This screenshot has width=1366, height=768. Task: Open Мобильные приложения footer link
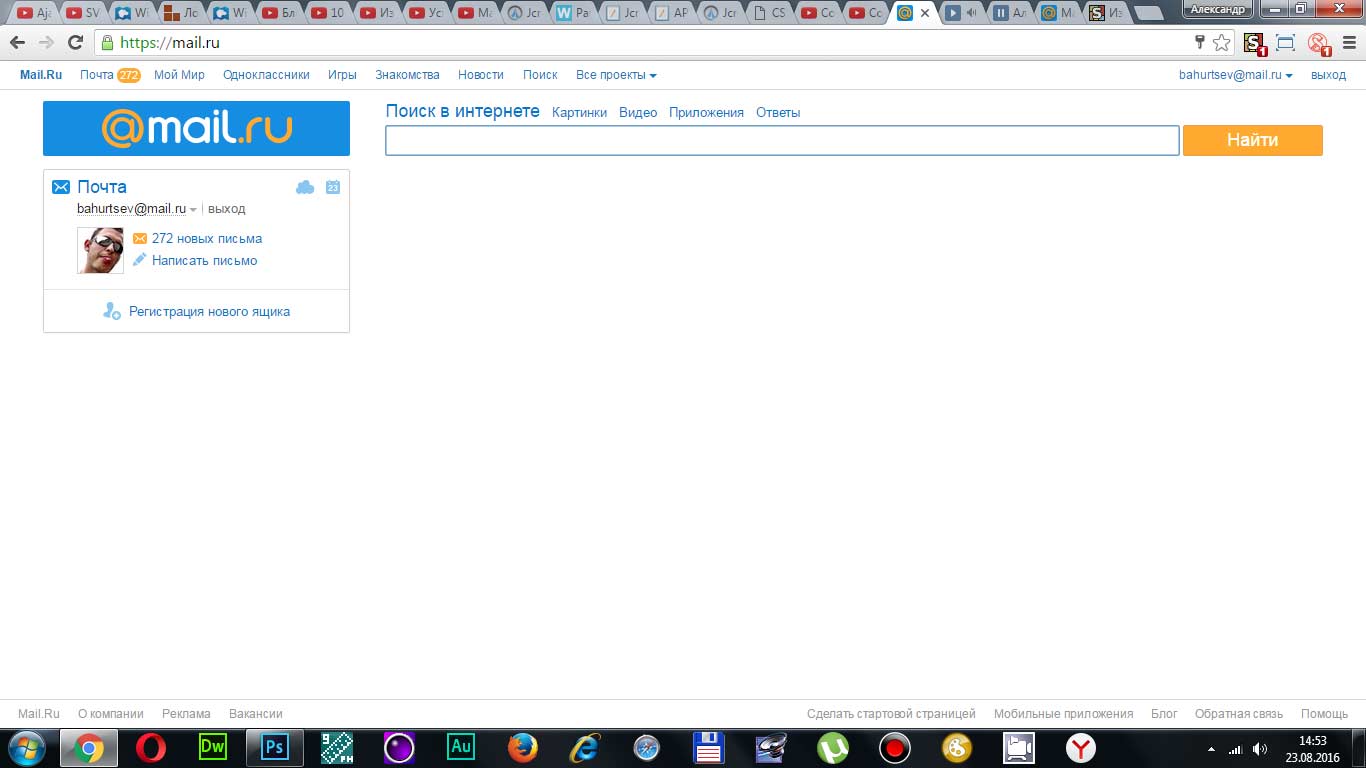click(1063, 714)
